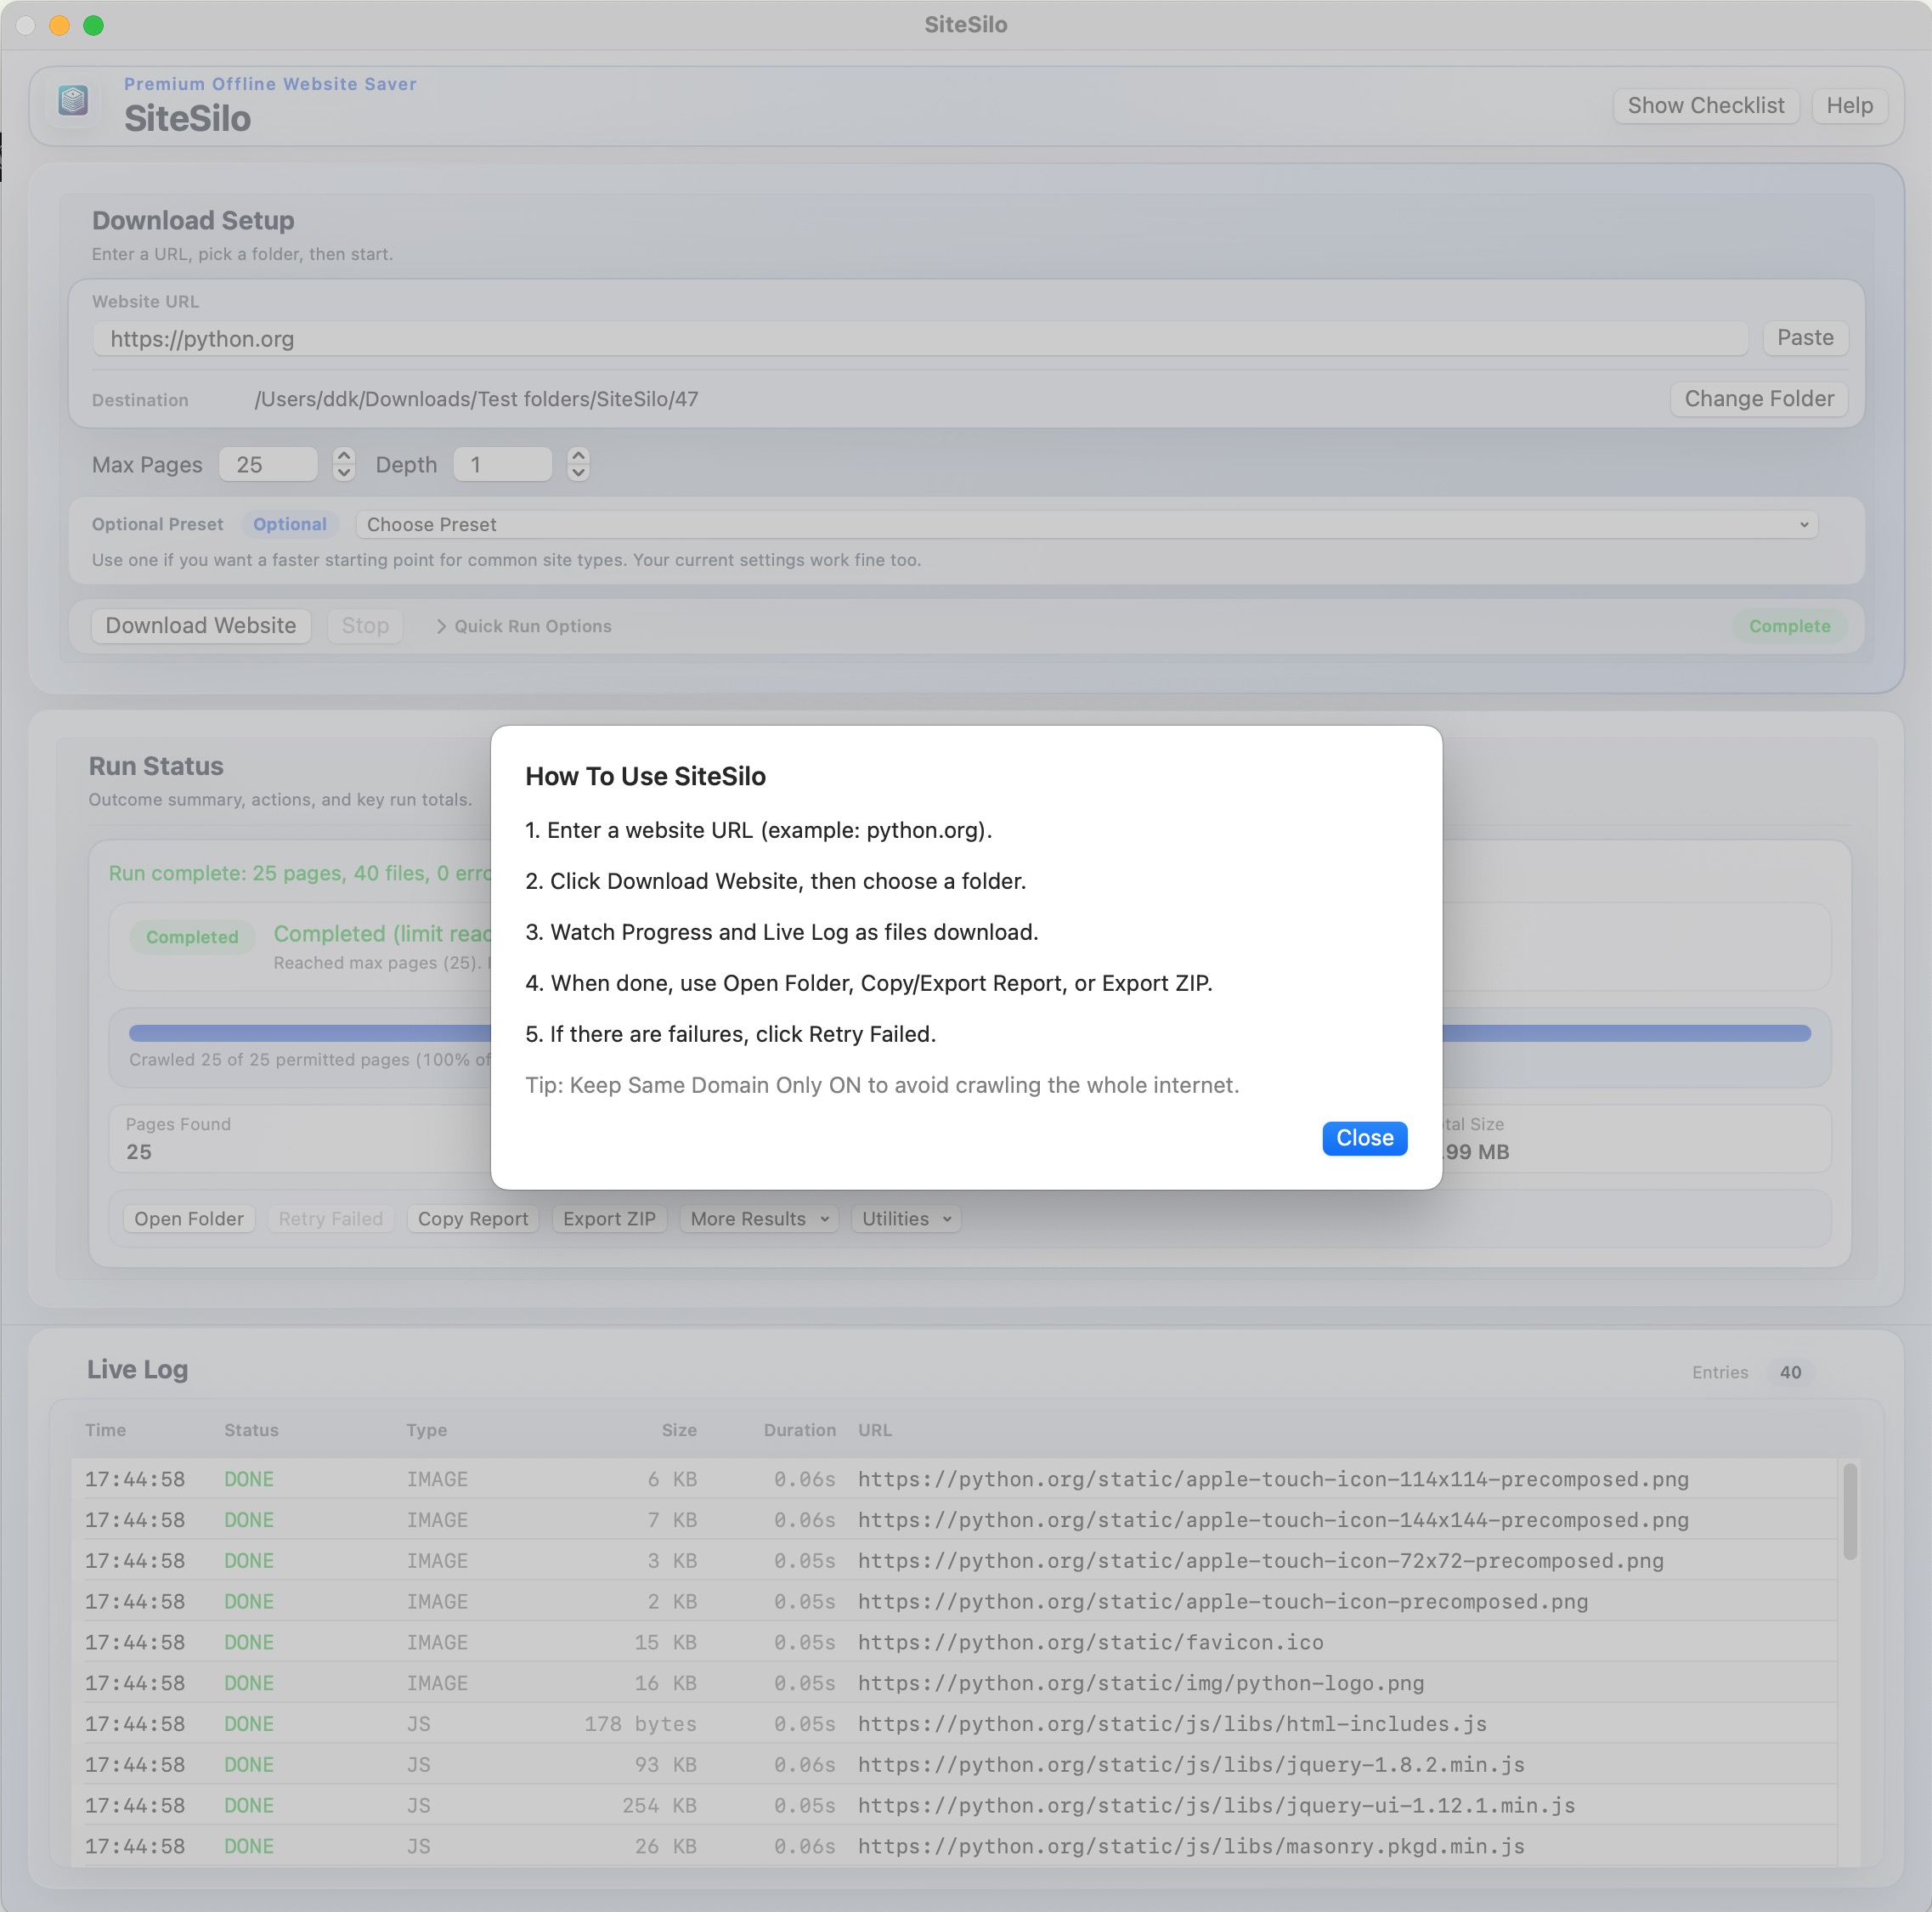The width and height of the screenshot is (1932, 1912).
Task: Click the Depth value field
Action: pos(502,465)
